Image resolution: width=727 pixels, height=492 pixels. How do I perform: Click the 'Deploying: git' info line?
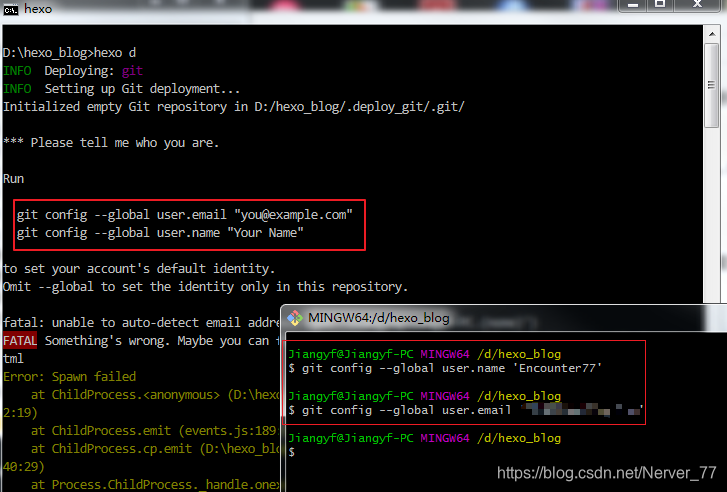[73, 71]
